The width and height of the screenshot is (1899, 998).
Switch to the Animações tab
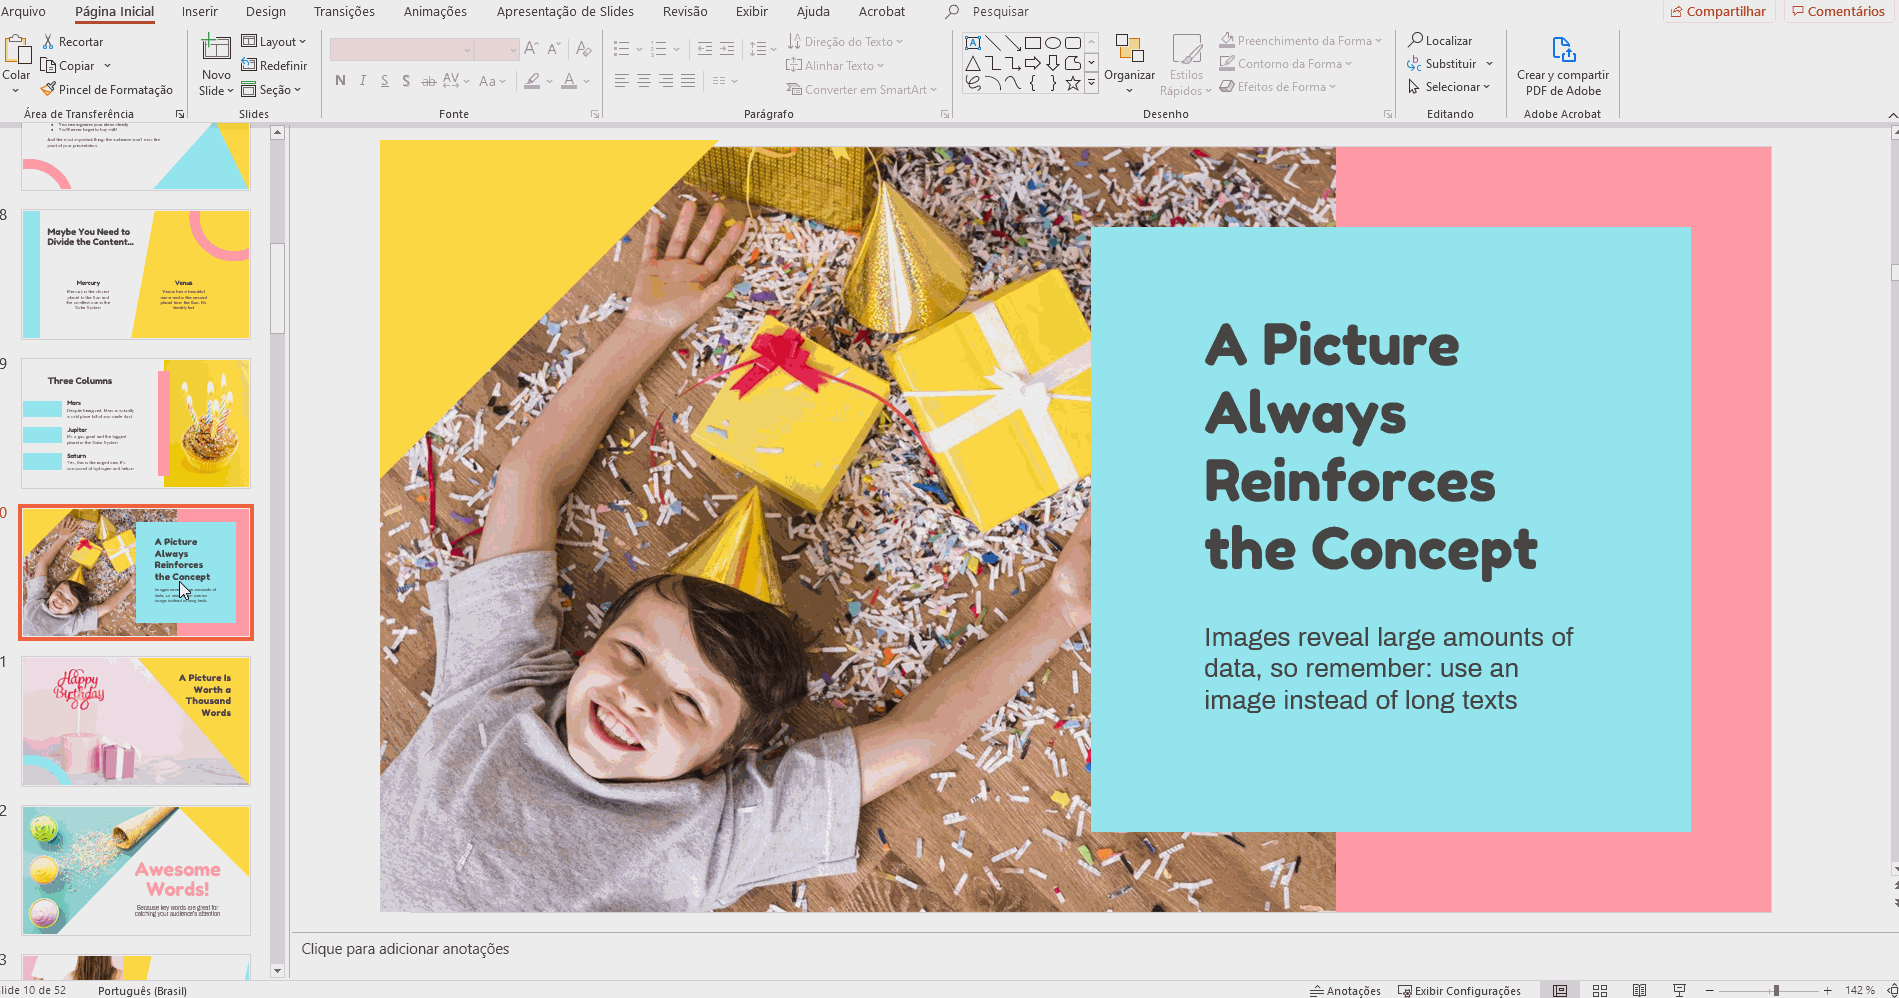(435, 11)
